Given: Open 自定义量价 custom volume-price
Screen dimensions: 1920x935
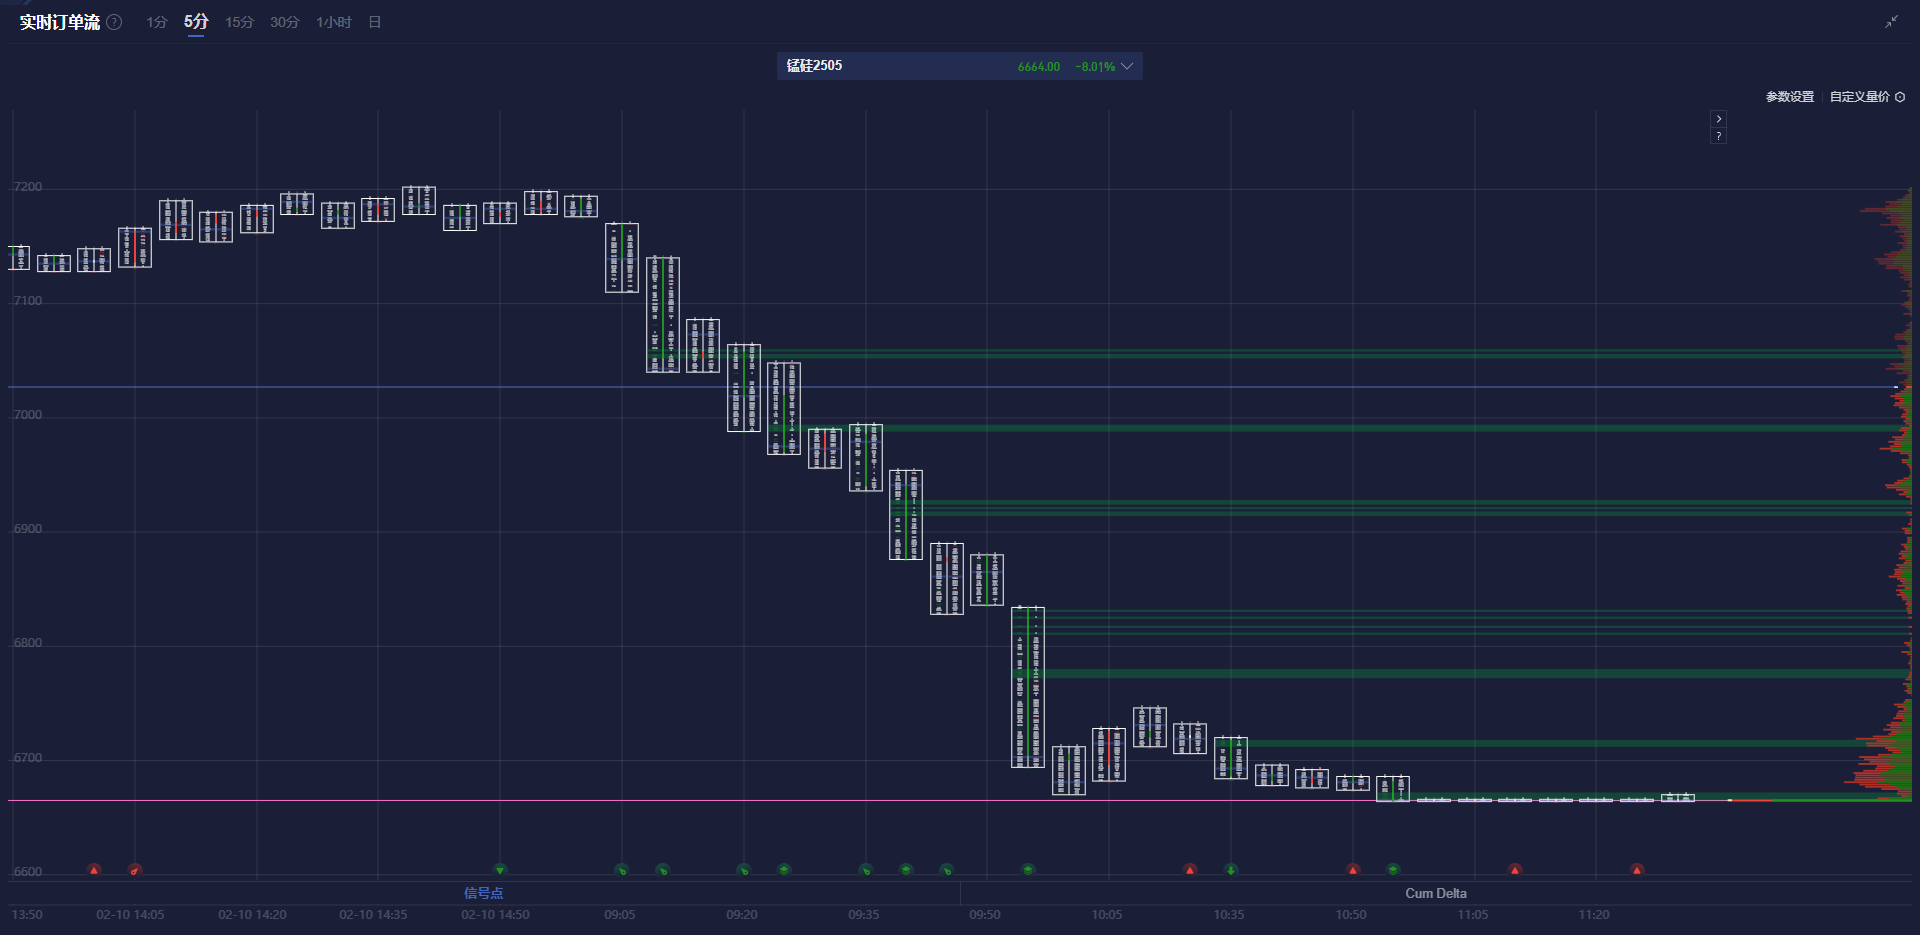Looking at the screenshot, I should (x=1859, y=97).
